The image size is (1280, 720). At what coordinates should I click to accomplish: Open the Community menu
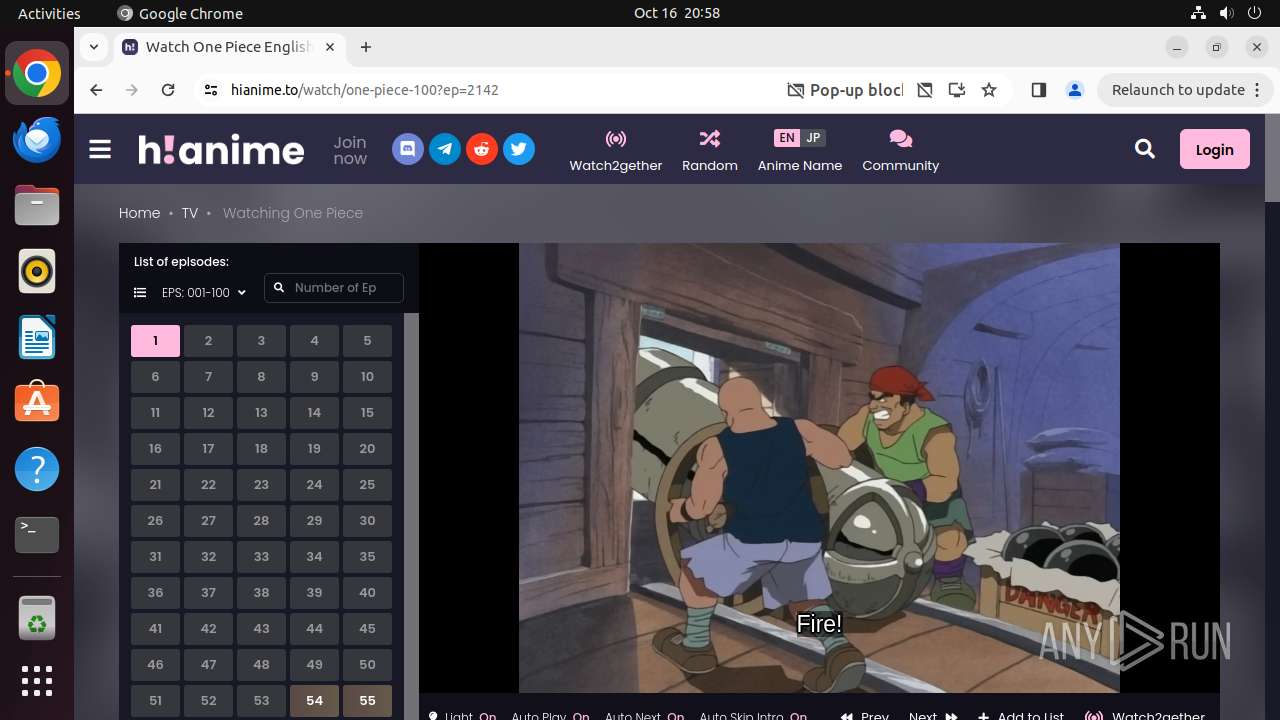(x=901, y=151)
